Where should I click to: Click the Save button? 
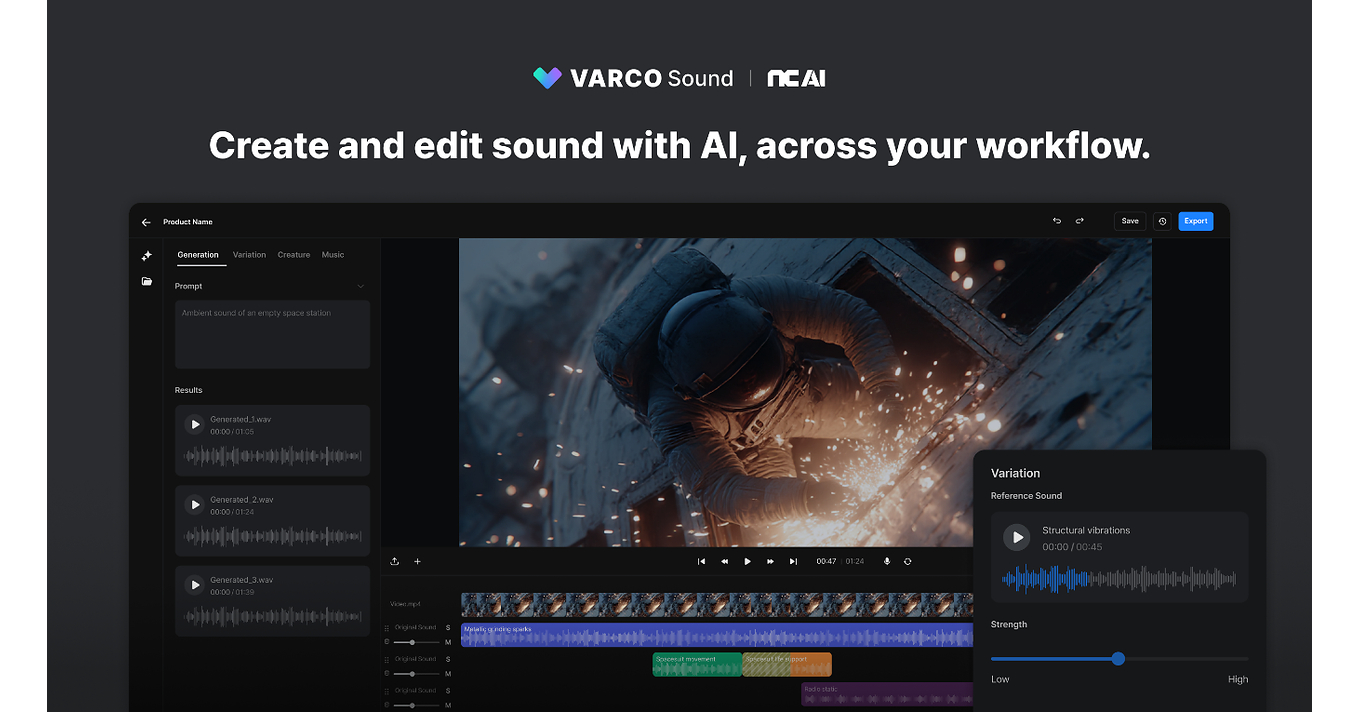pos(1130,221)
